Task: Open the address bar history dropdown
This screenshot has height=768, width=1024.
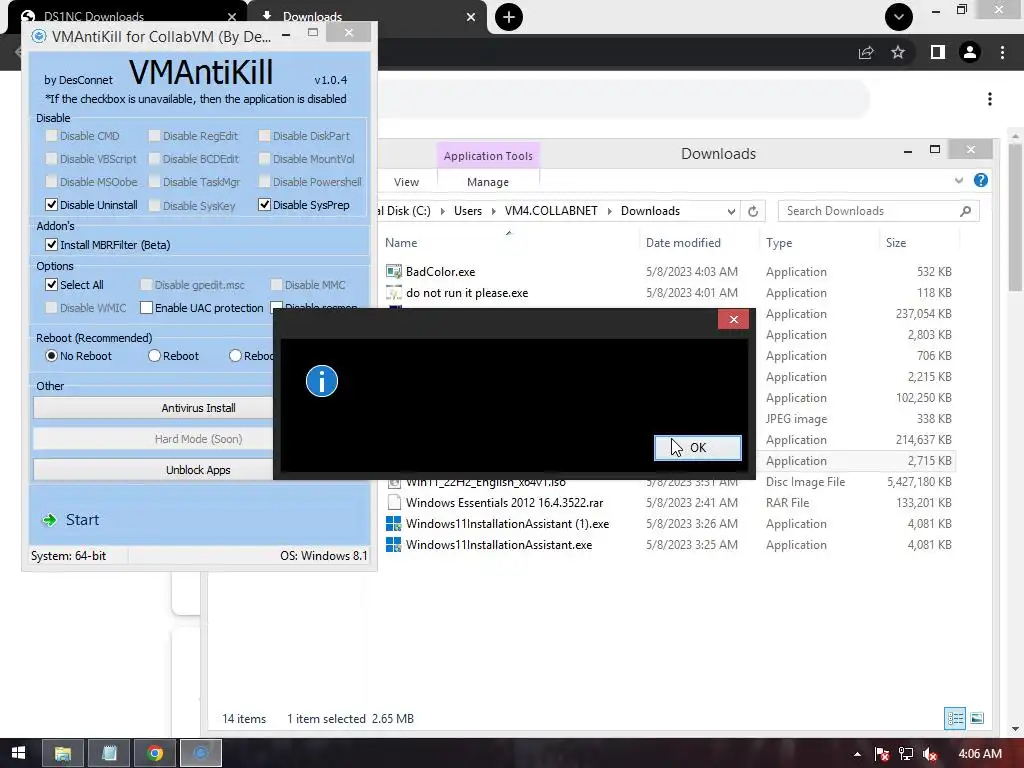Action: (x=731, y=211)
